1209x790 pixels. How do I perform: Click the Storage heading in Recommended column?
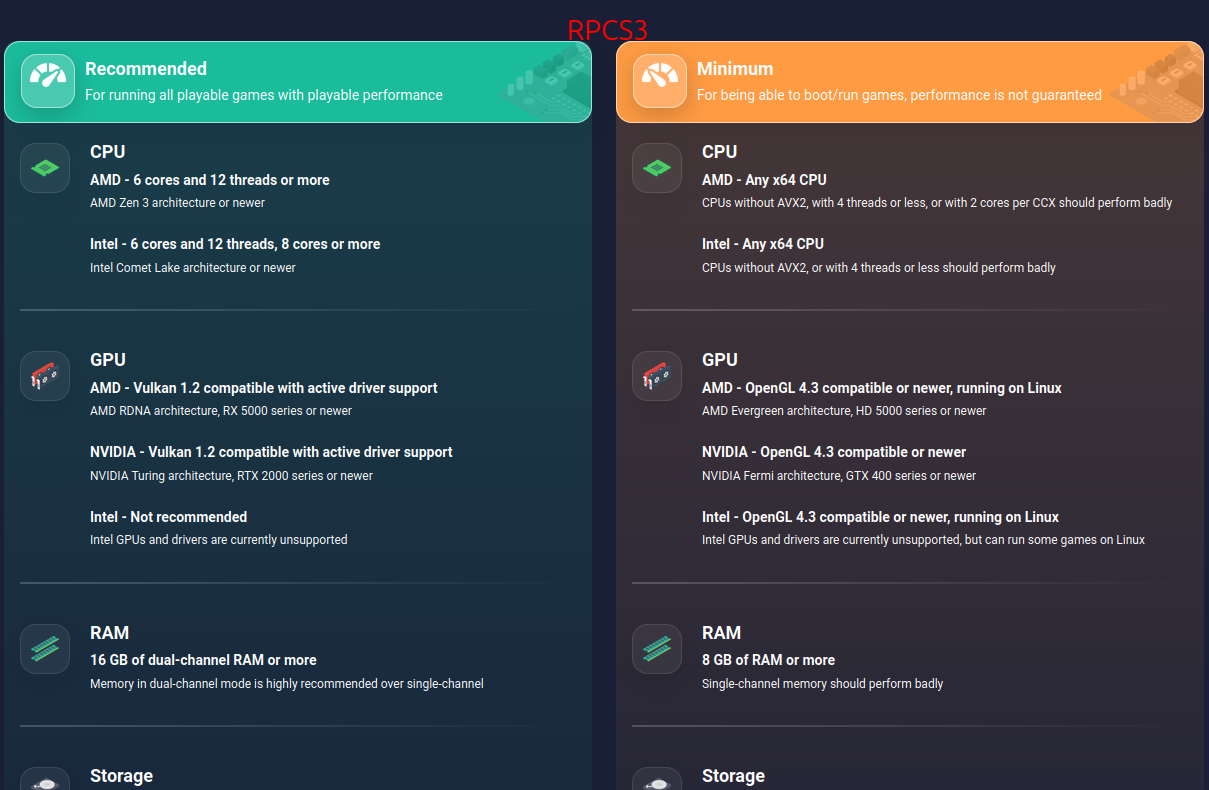coord(121,776)
